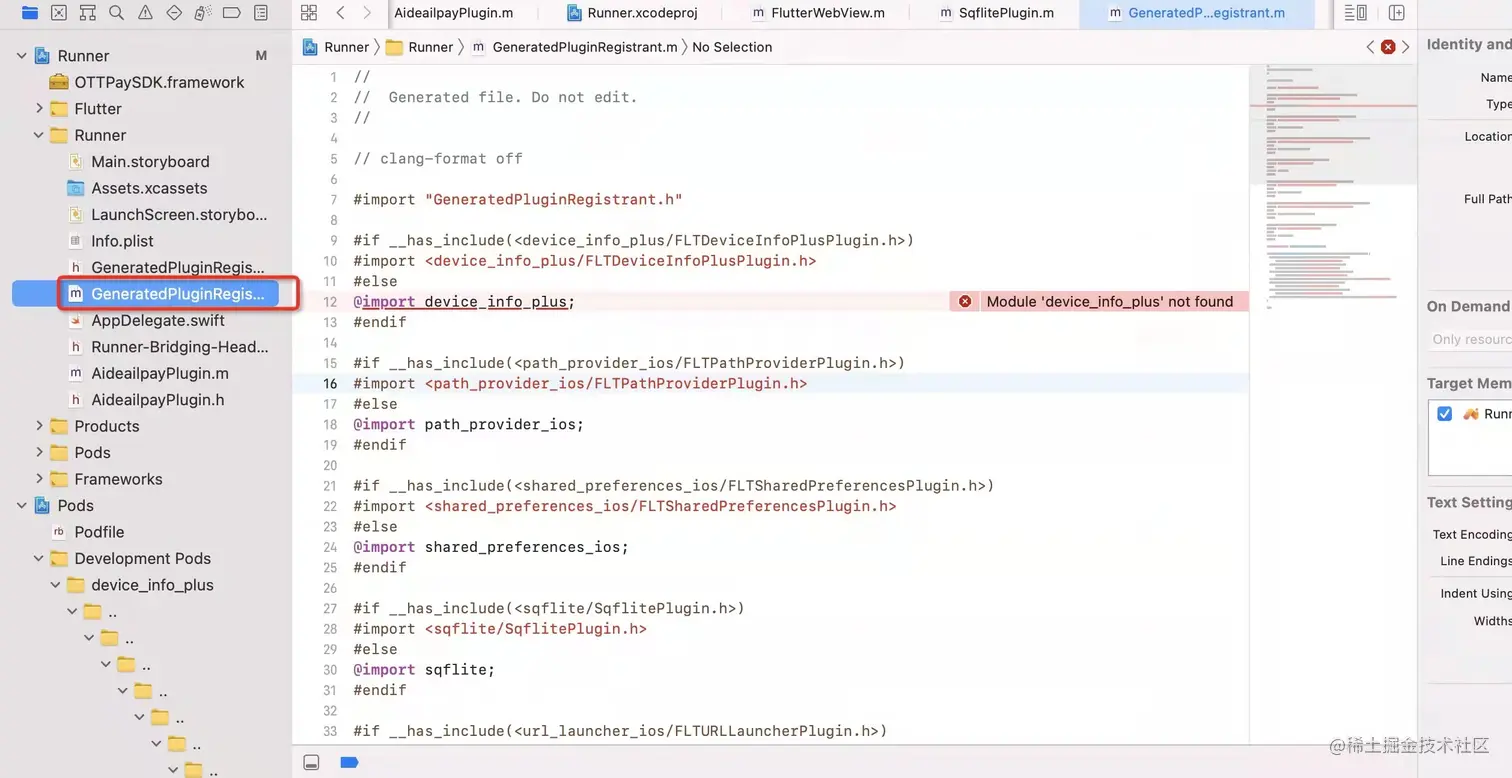The height and width of the screenshot is (778, 1512).
Task: Open the AppDelegate.swift file
Action: (x=157, y=320)
